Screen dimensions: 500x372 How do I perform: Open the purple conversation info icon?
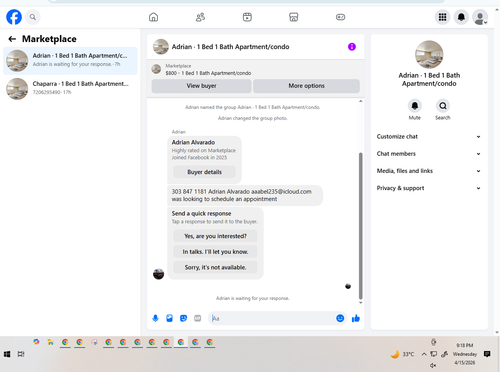tap(352, 47)
